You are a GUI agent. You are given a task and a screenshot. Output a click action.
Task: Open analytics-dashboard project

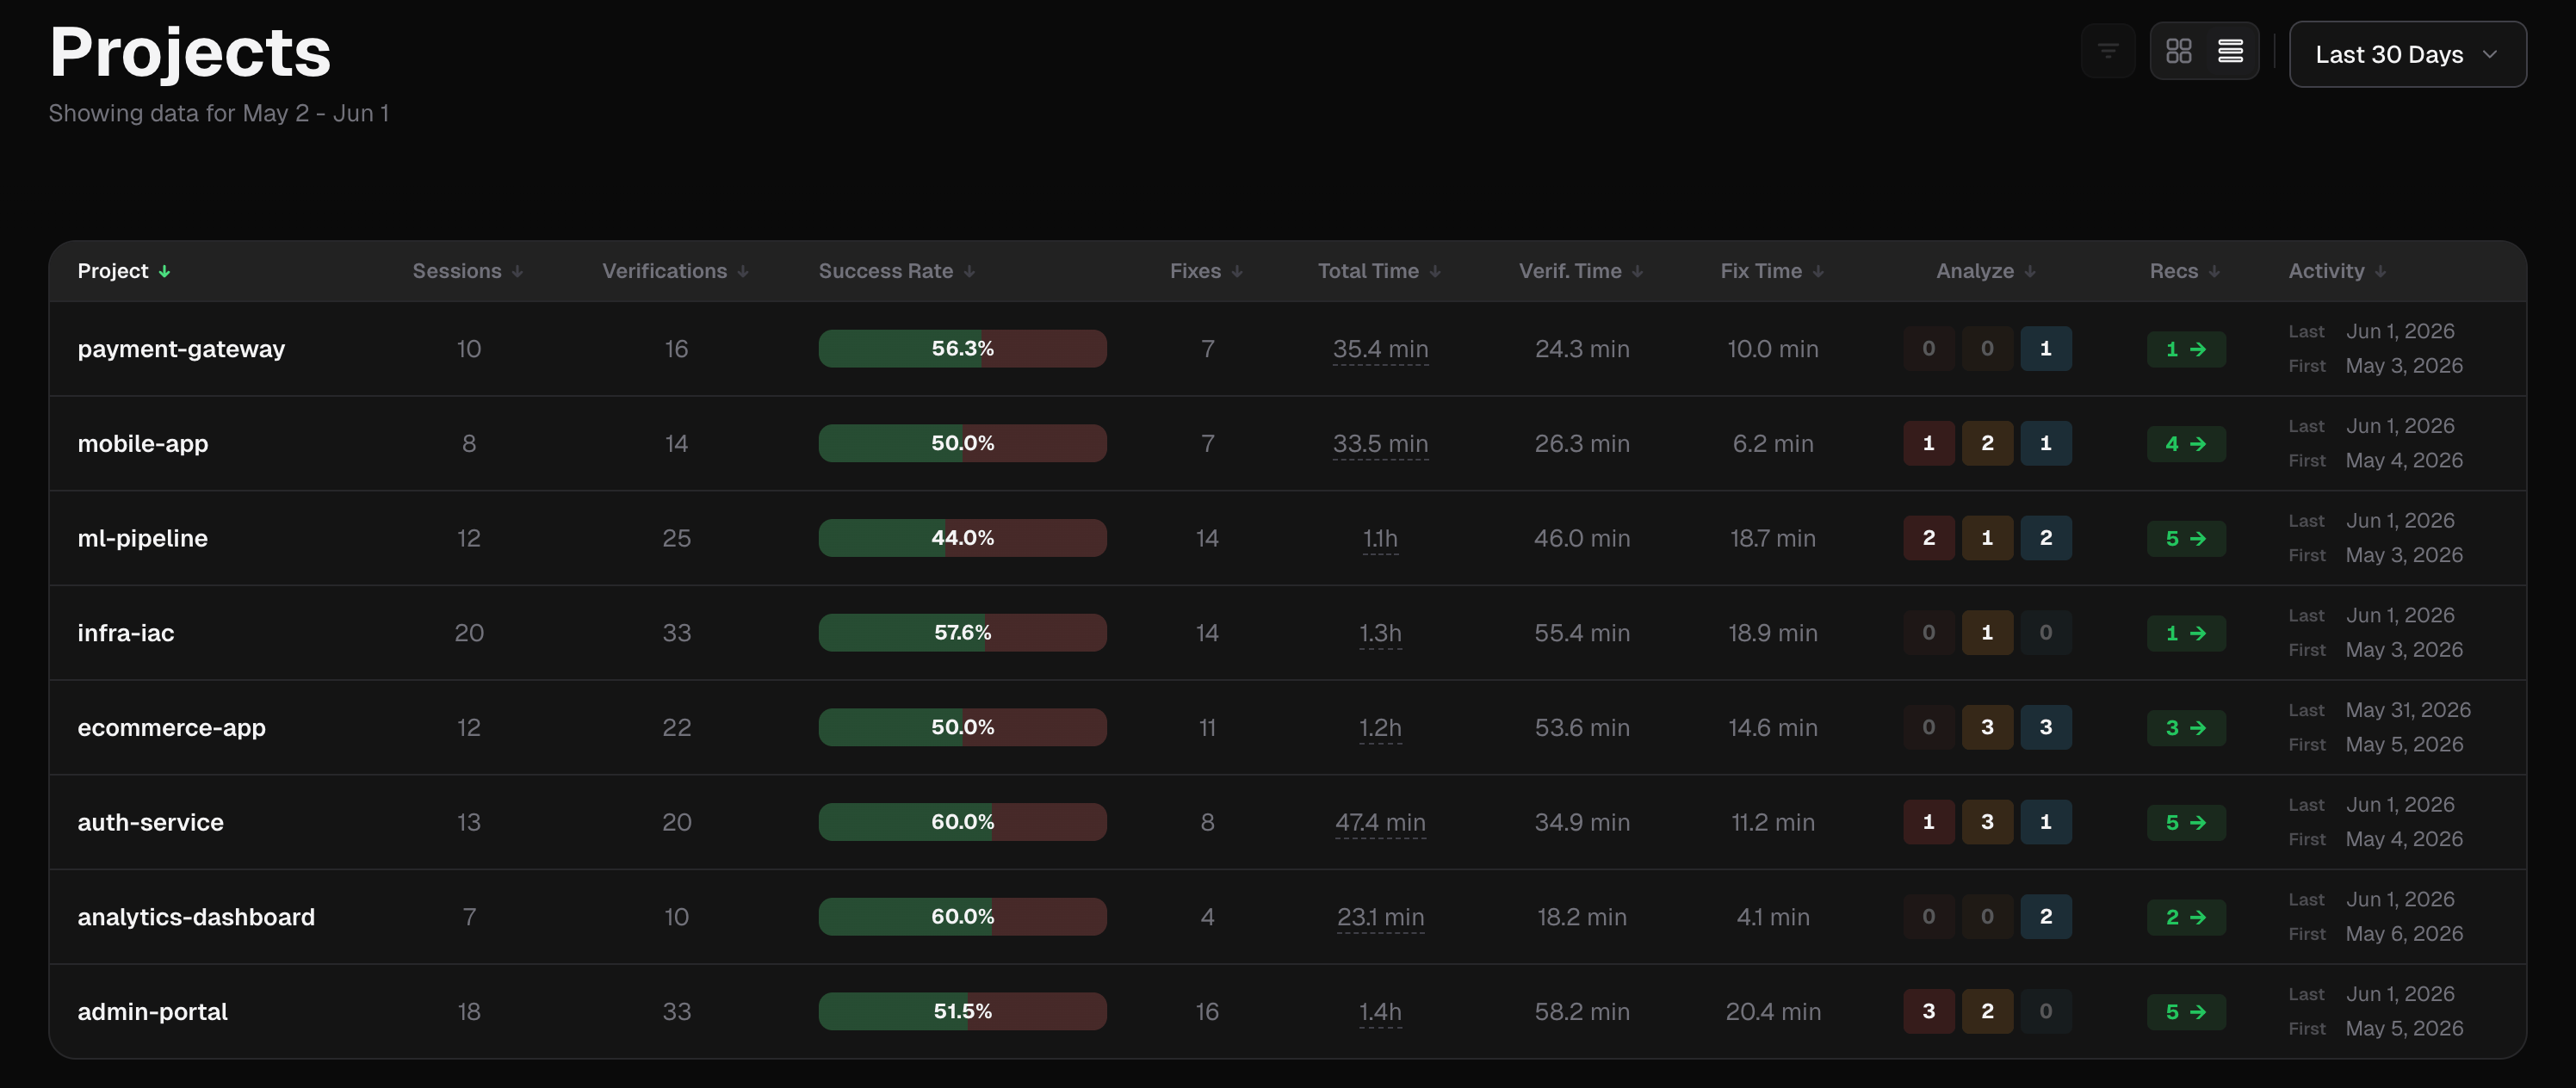(196, 917)
